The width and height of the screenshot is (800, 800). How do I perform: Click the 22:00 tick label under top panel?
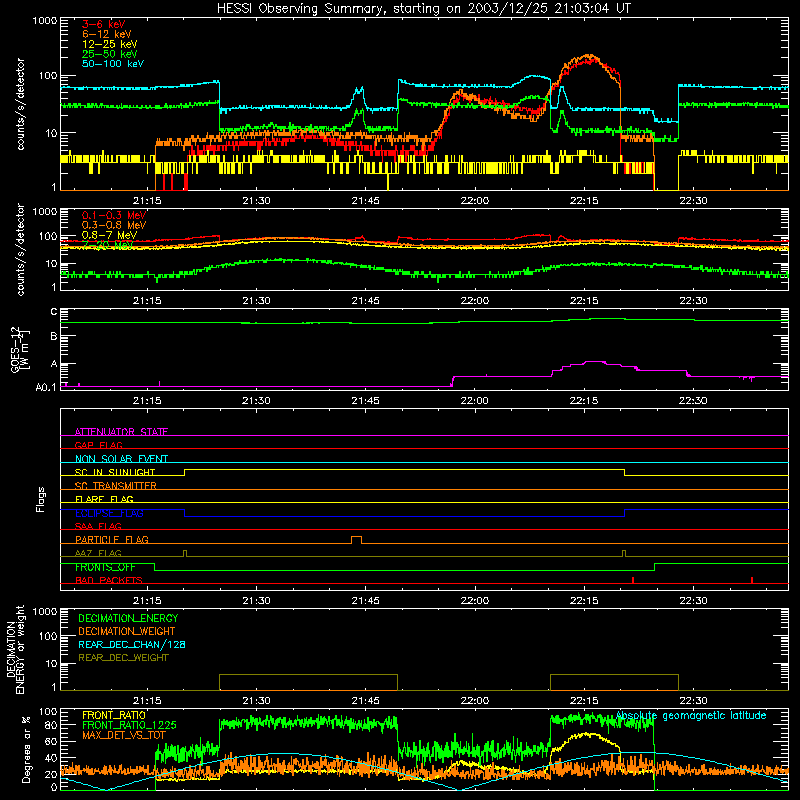click(x=474, y=201)
